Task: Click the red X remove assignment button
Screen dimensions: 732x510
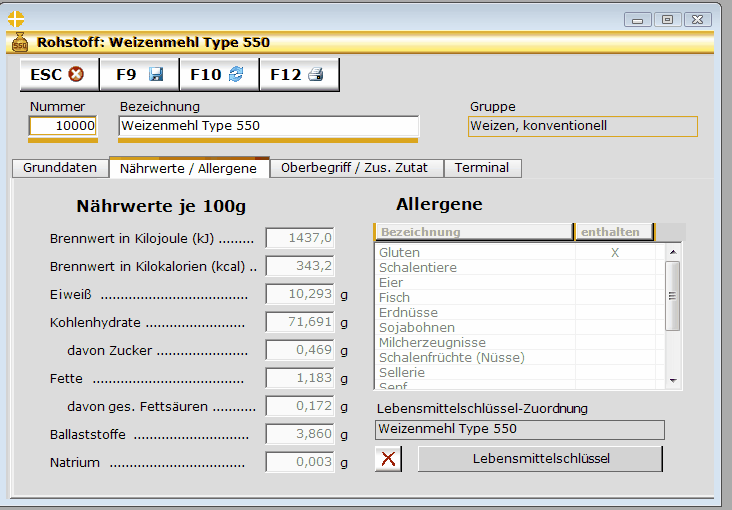Action: click(x=388, y=459)
